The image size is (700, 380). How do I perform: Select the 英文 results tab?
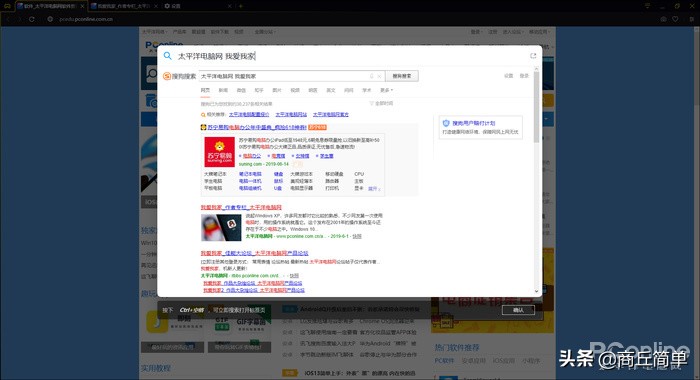[x=331, y=90]
